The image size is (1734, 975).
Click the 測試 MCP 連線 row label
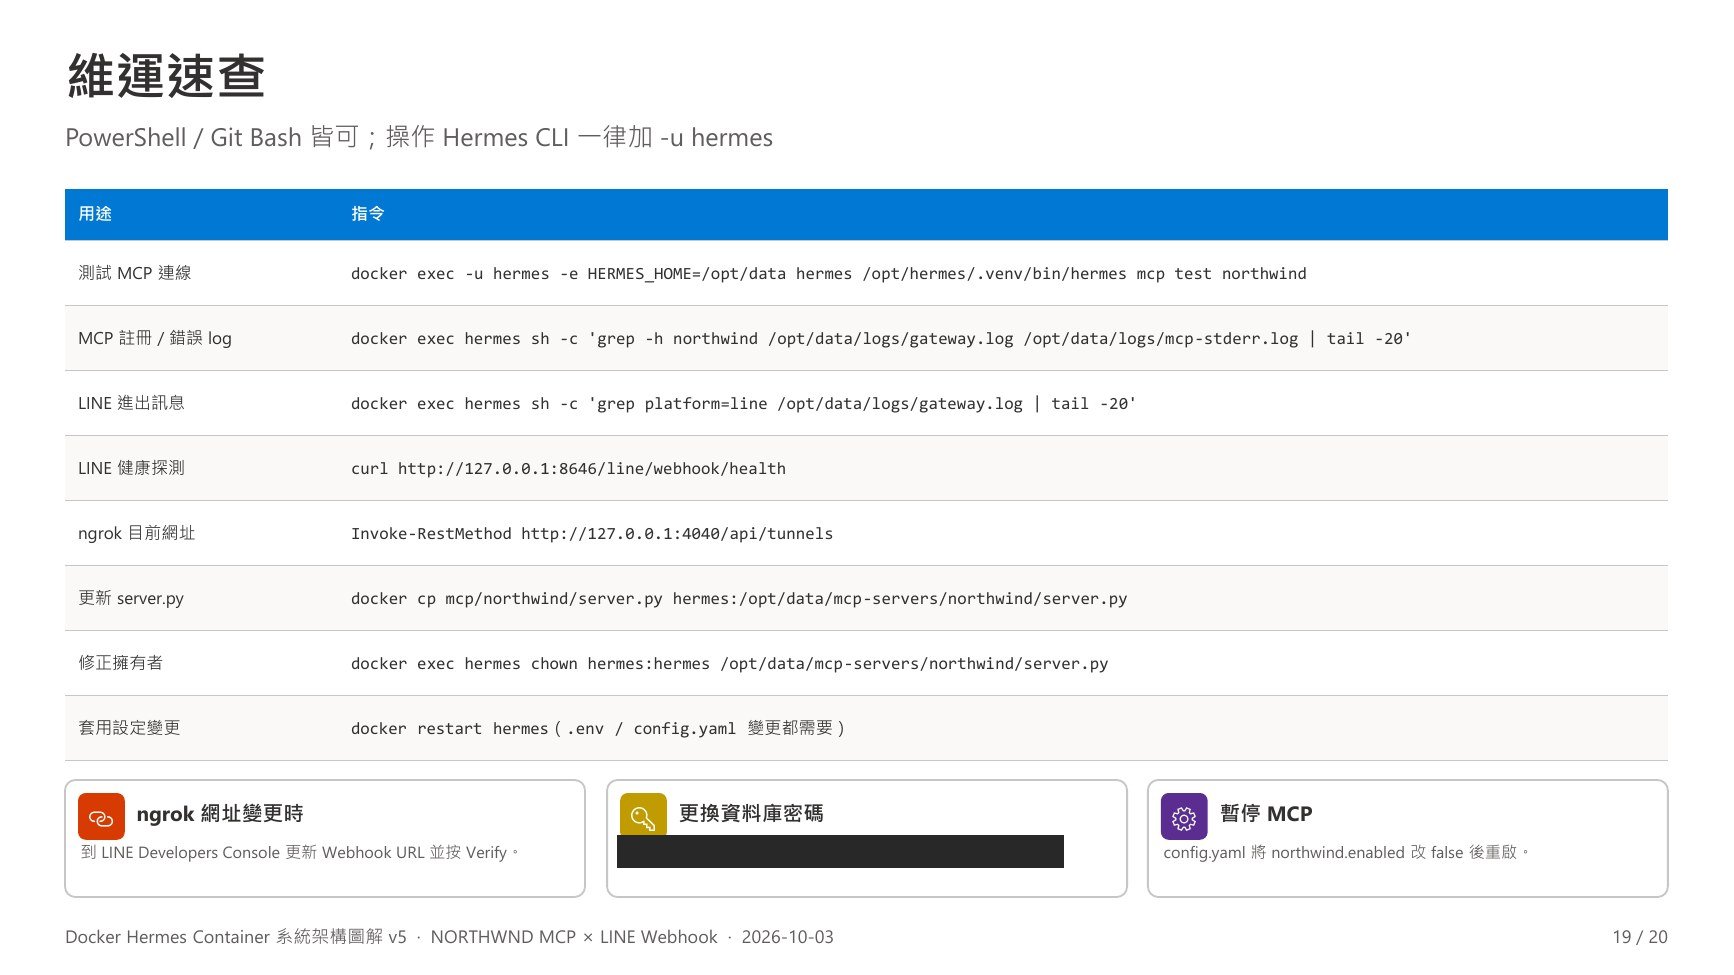click(x=135, y=273)
